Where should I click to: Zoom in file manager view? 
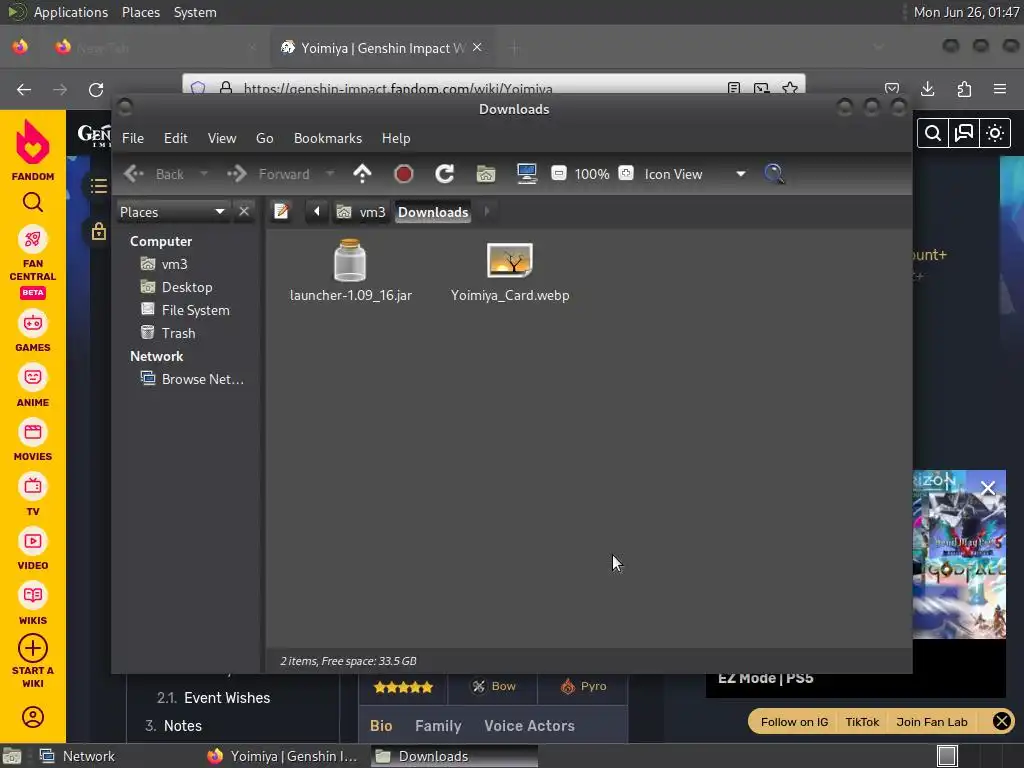626,174
